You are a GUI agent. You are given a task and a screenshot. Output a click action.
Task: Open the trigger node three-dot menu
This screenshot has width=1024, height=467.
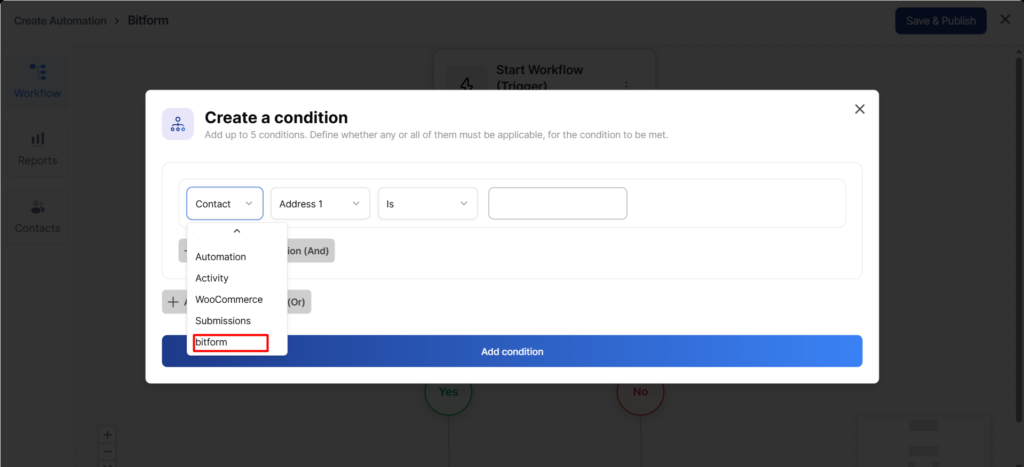coord(626,84)
